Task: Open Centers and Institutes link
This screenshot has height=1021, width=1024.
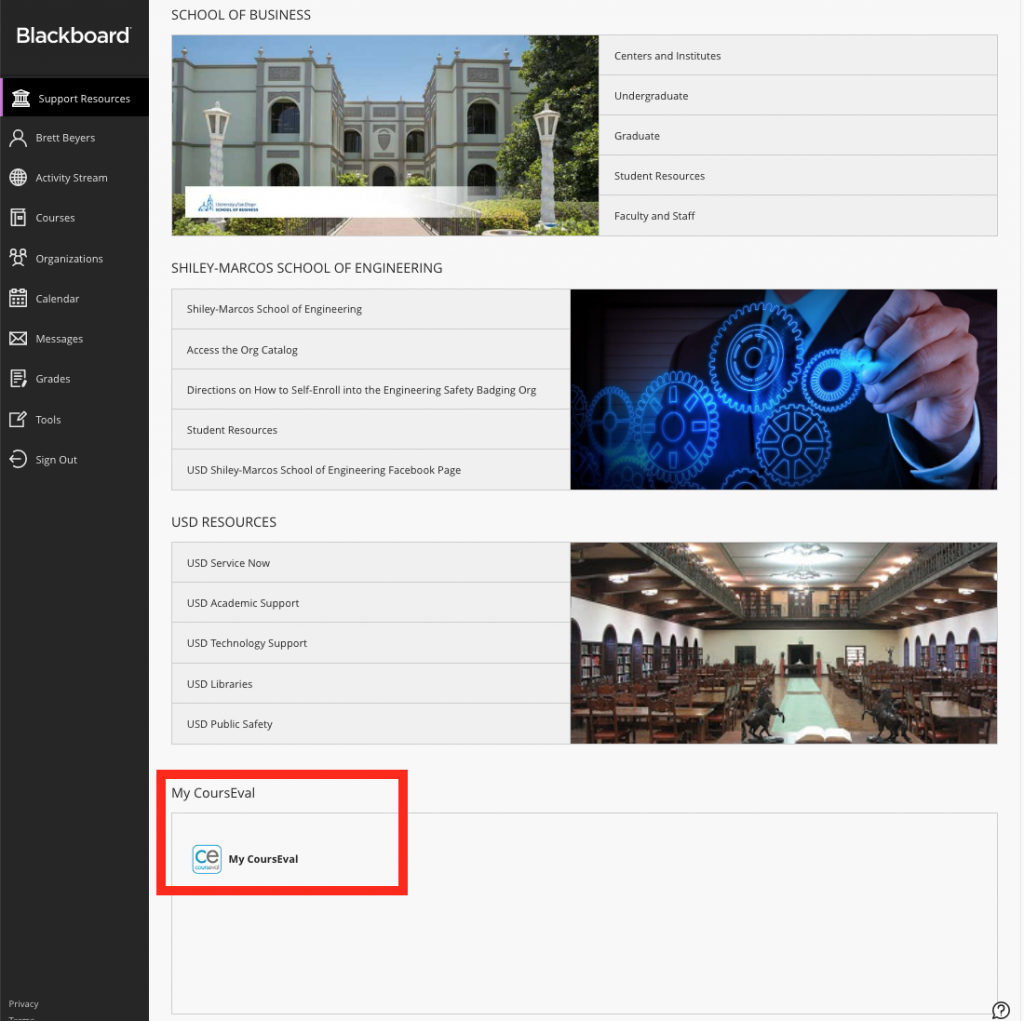Action: [x=798, y=56]
